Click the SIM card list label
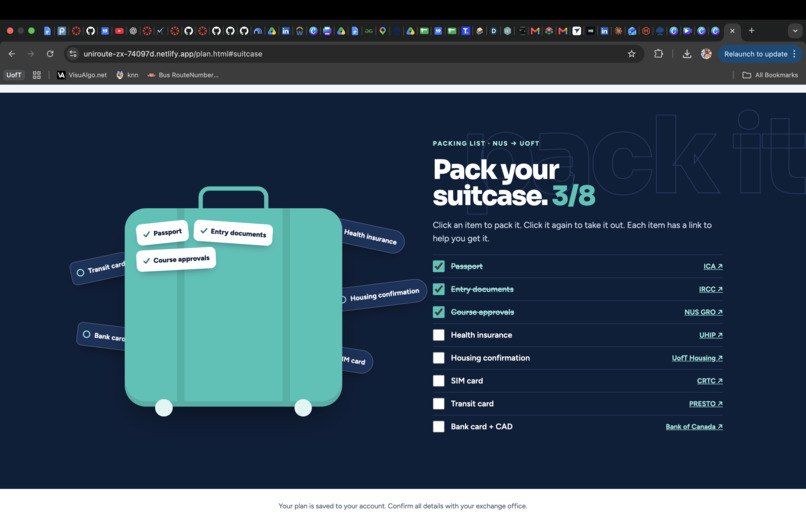This screenshot has height=523, width=806. pyautogui.click(x=467, y=381)
